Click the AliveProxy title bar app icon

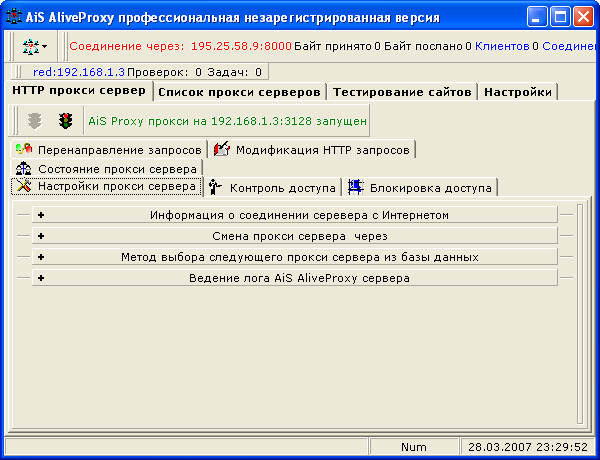pyautogui.click(x=14, y=17)
